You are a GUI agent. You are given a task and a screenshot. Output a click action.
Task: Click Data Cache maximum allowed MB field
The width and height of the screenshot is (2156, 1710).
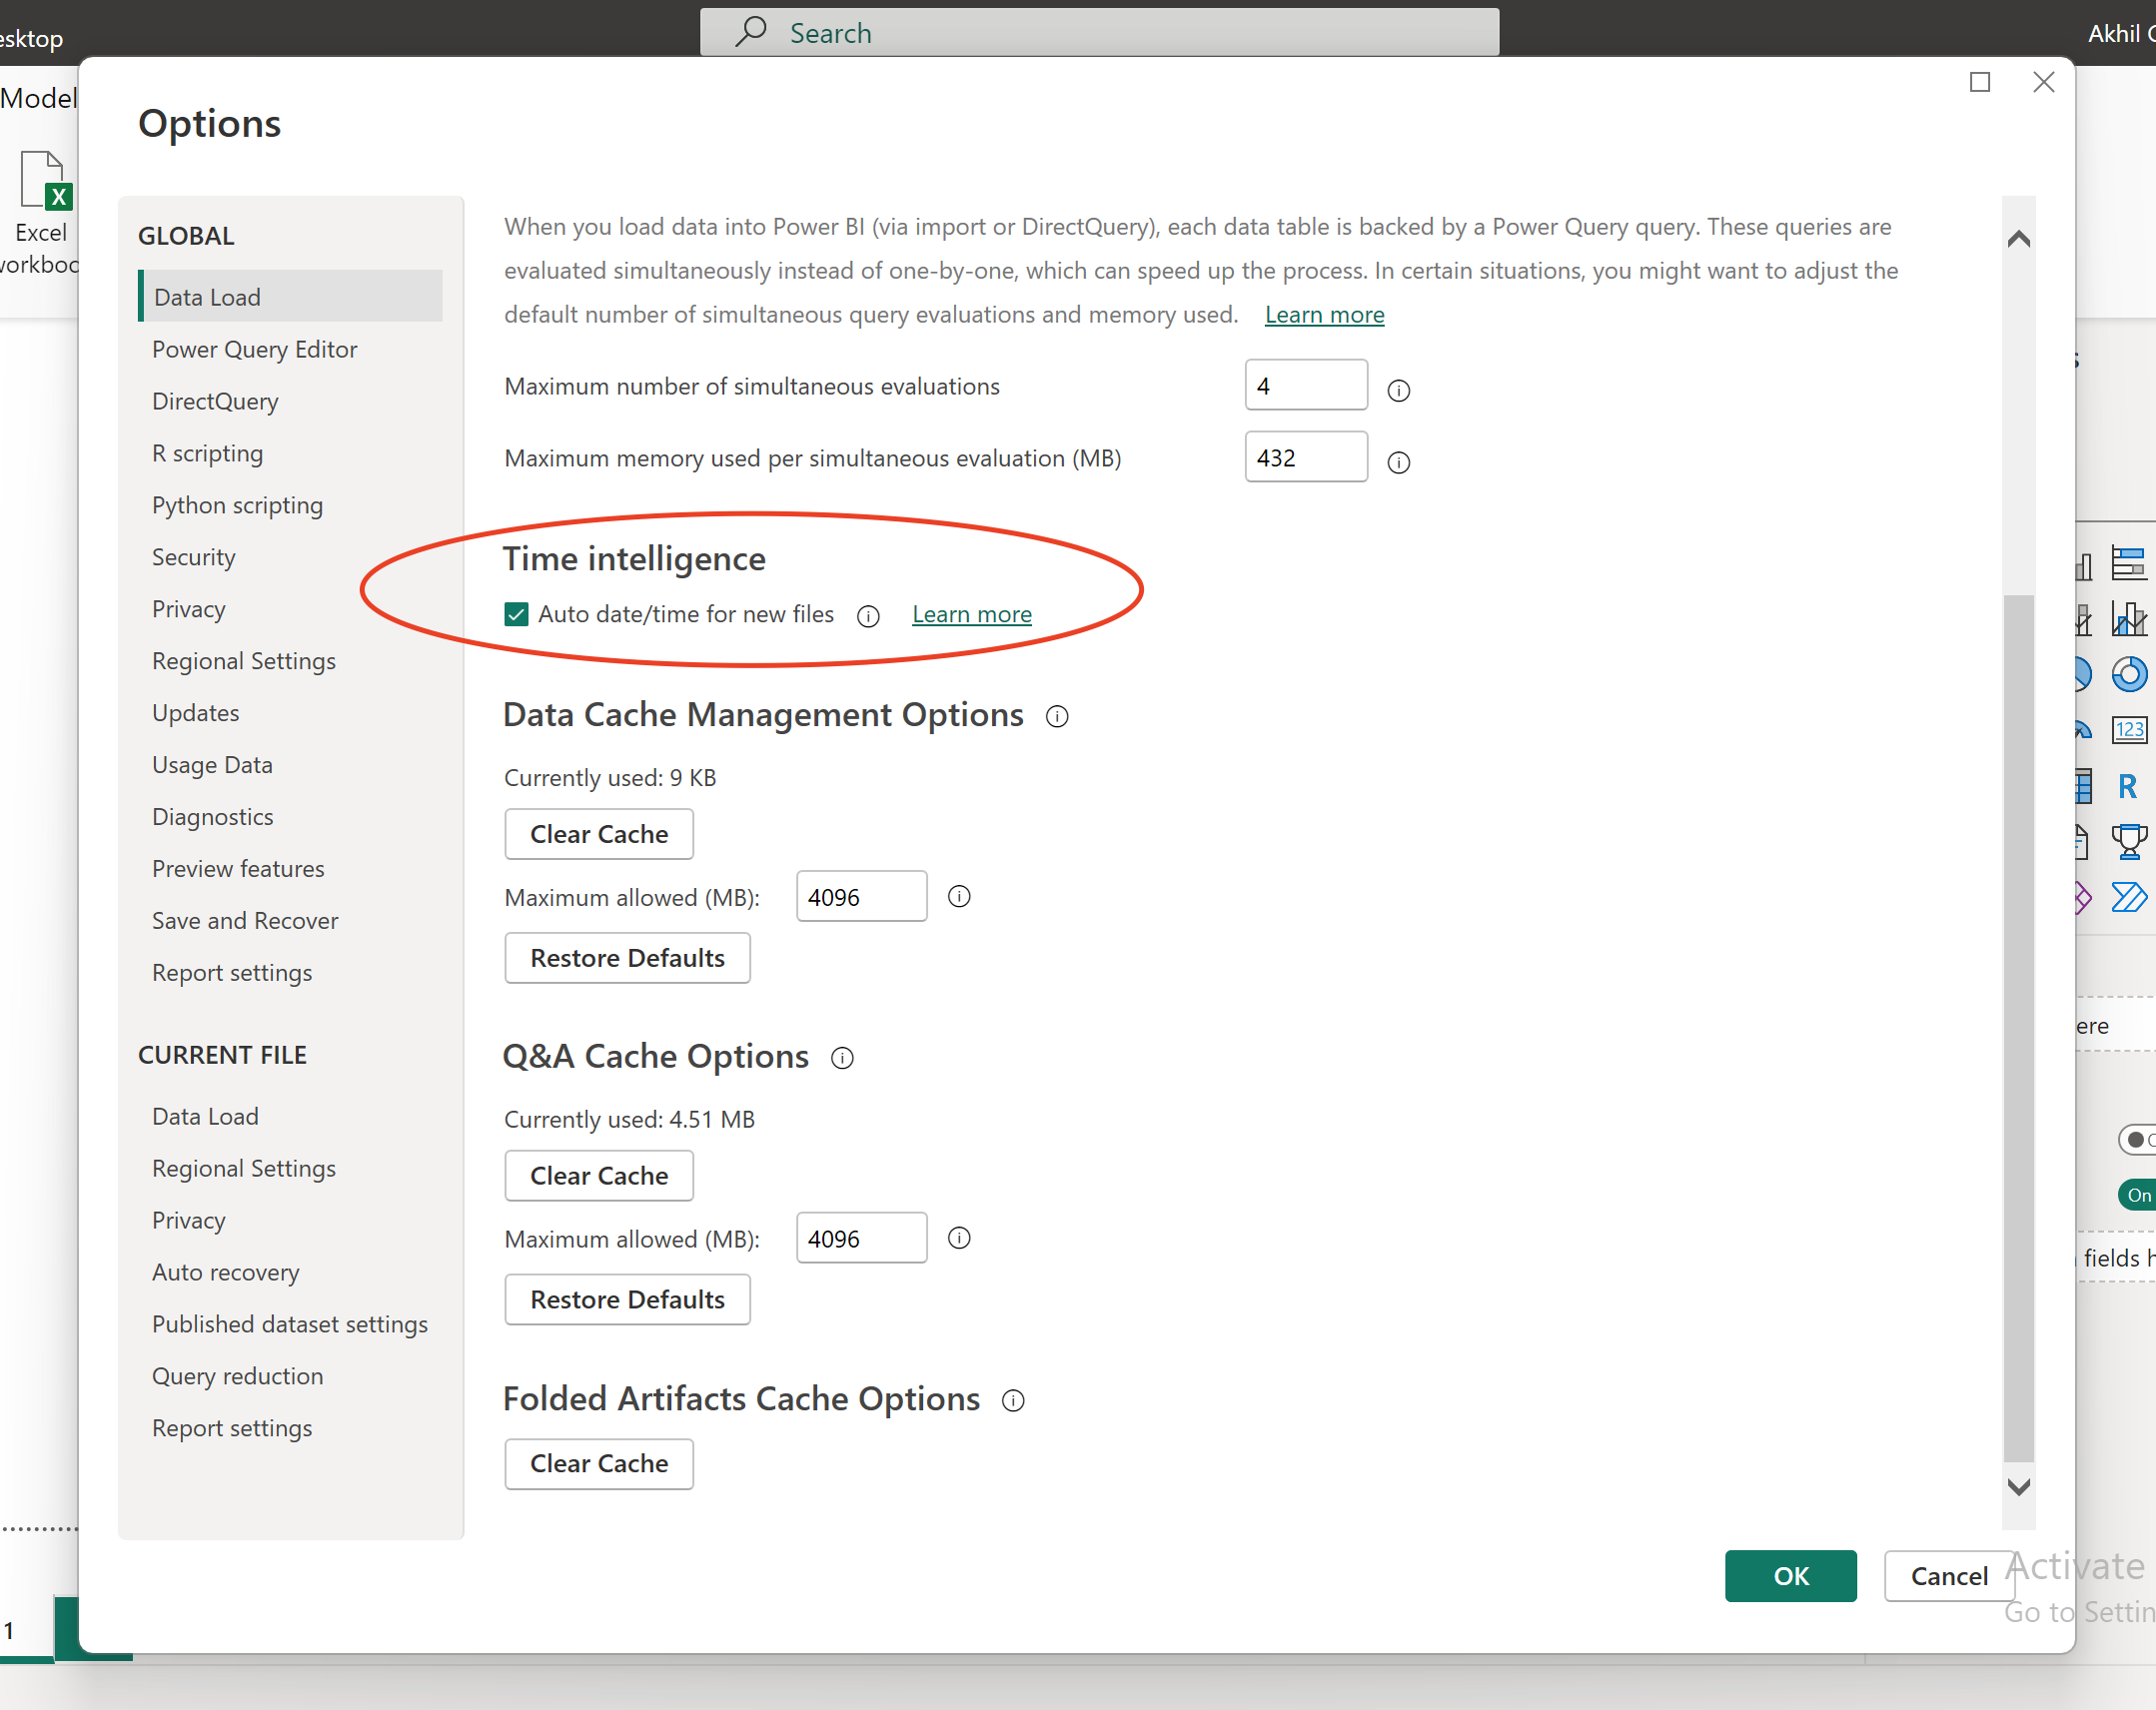tap(861, 897)
